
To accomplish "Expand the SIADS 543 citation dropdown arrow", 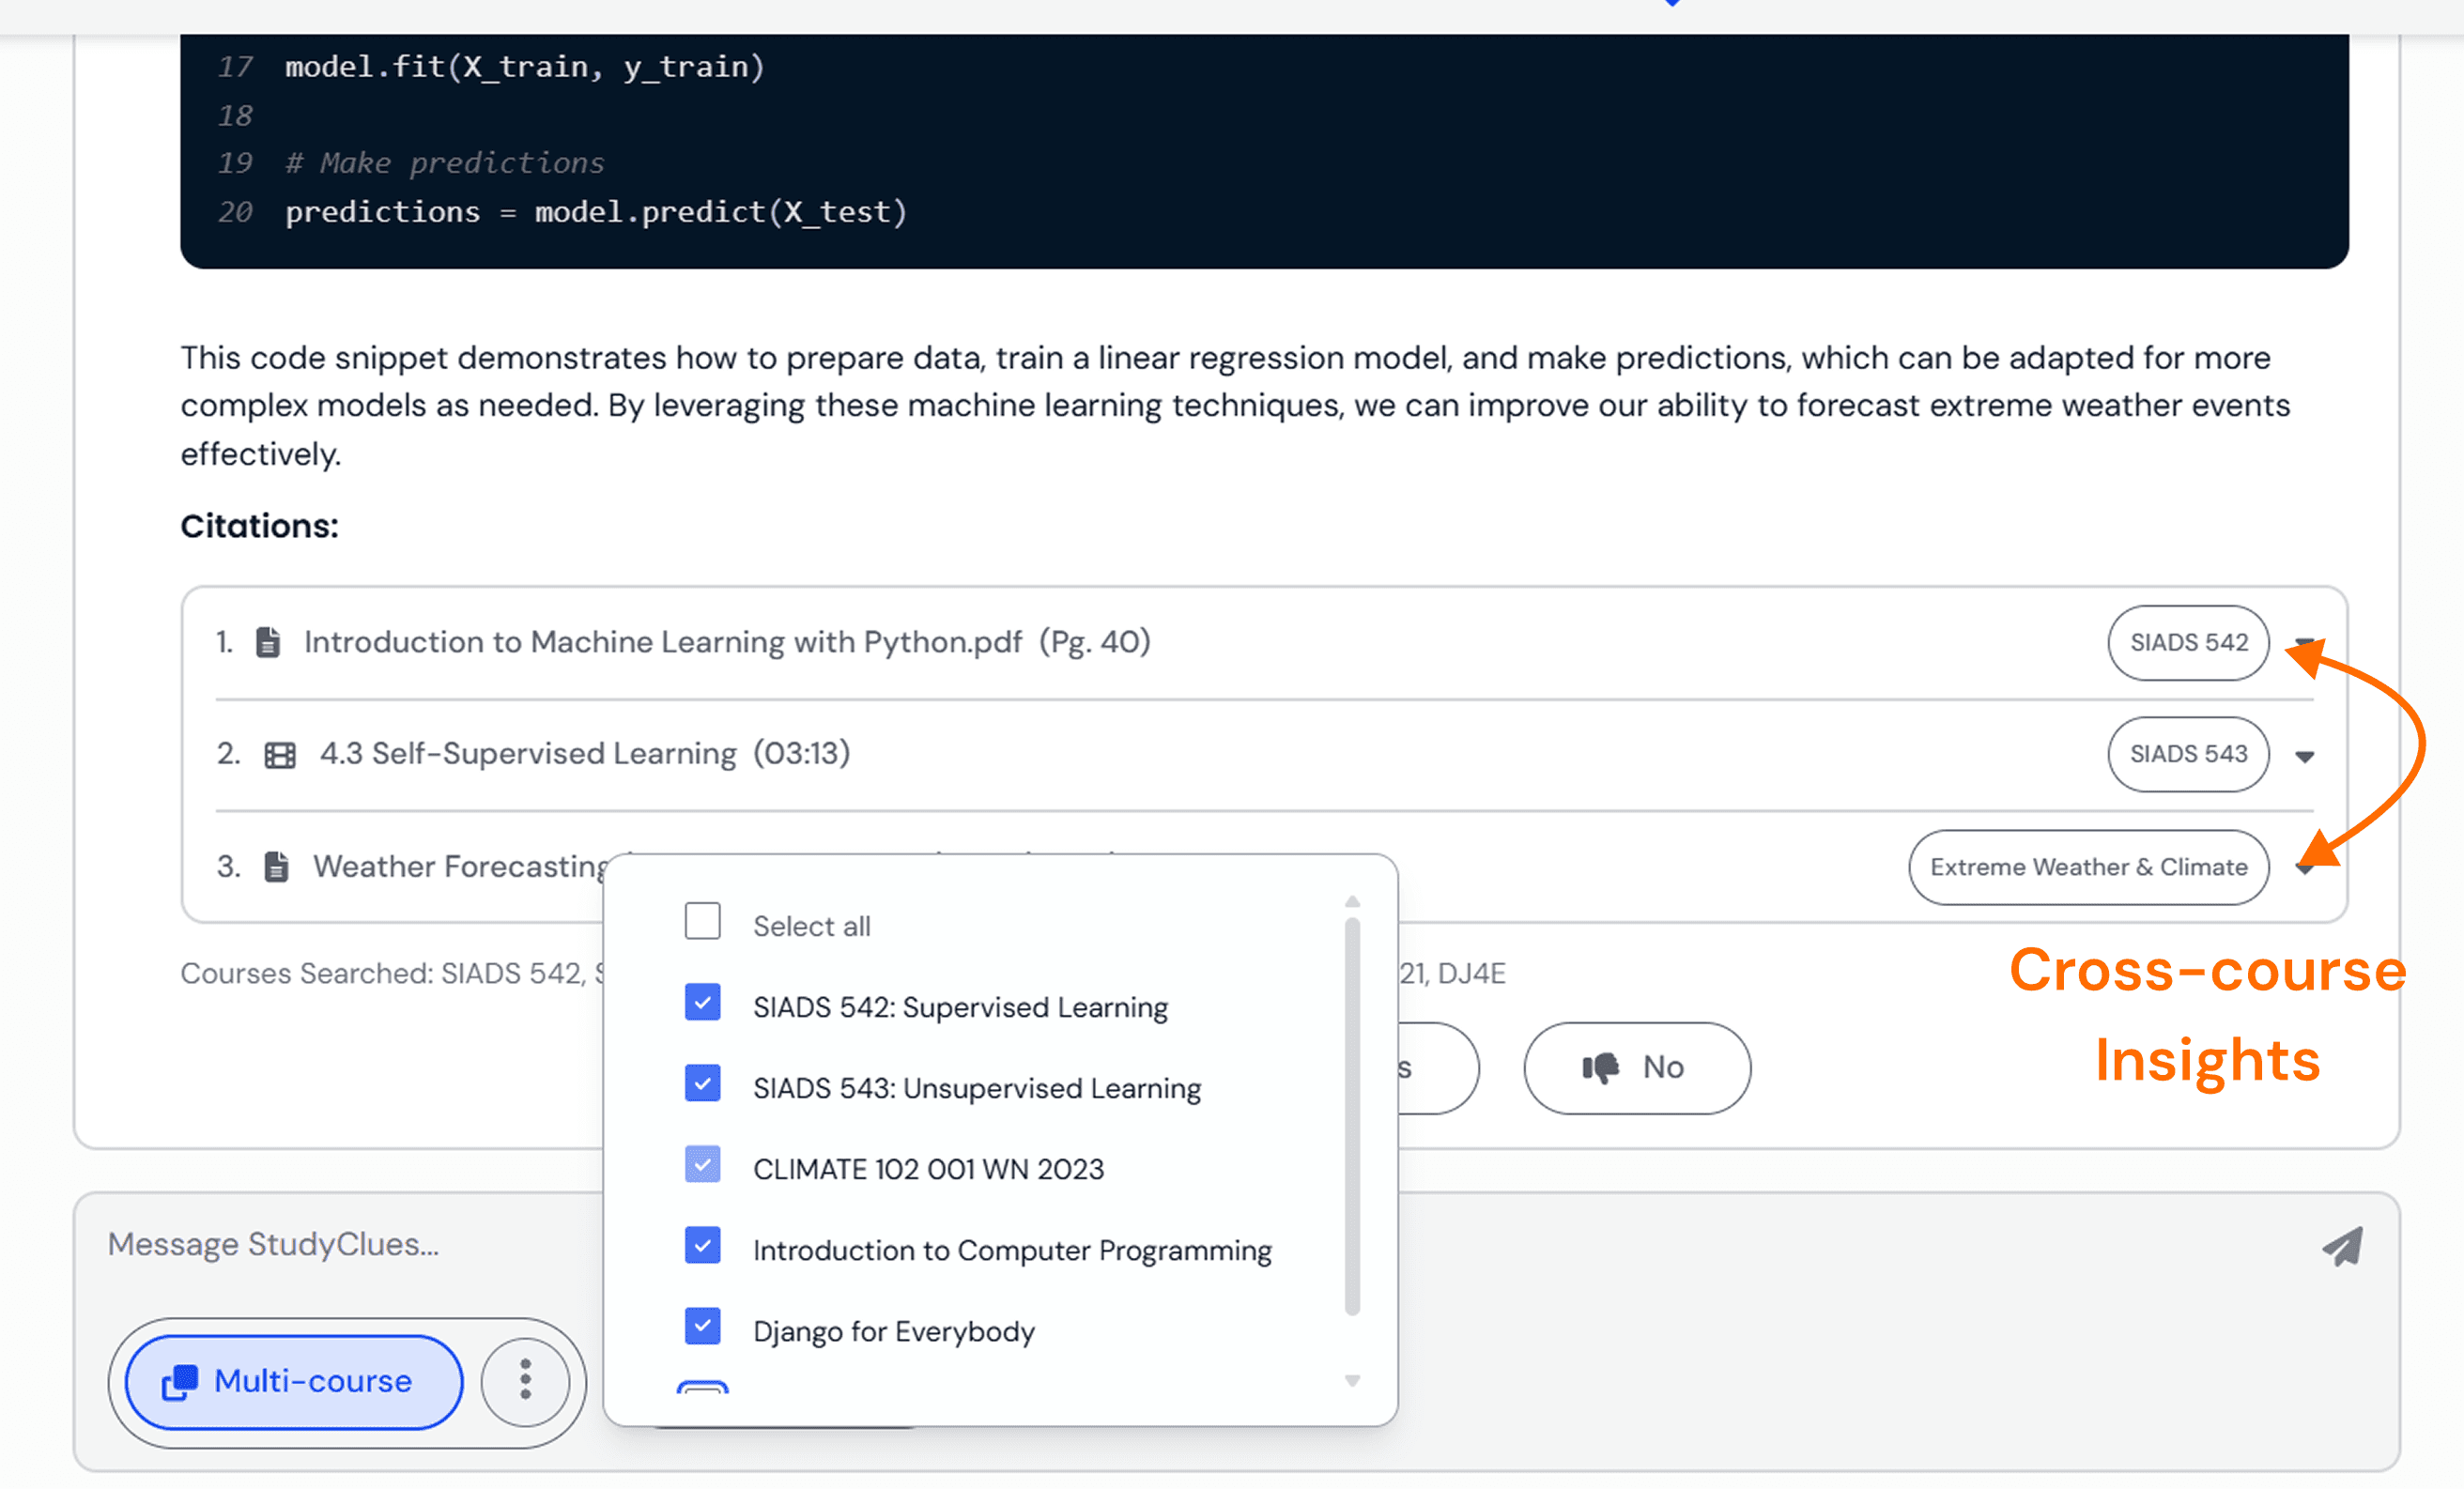I will point(2304,757).
